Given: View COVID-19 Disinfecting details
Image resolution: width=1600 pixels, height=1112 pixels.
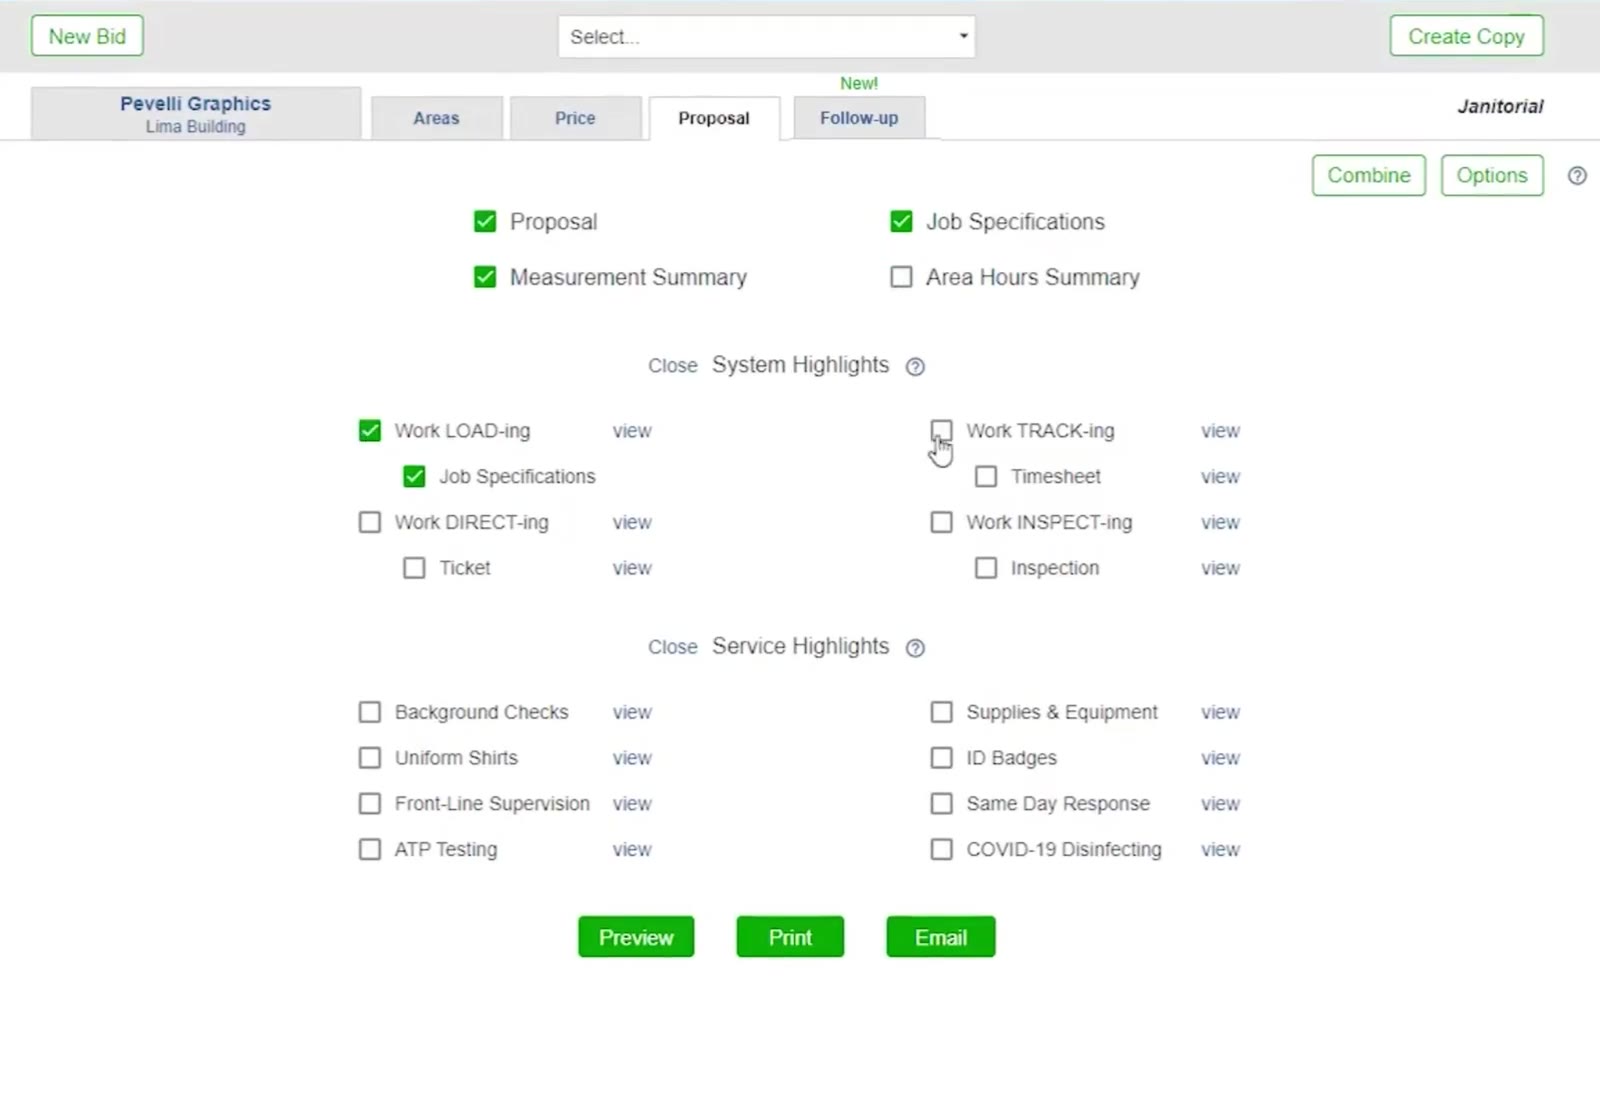Looking at the screenshot, I should tap(1220, 849).
